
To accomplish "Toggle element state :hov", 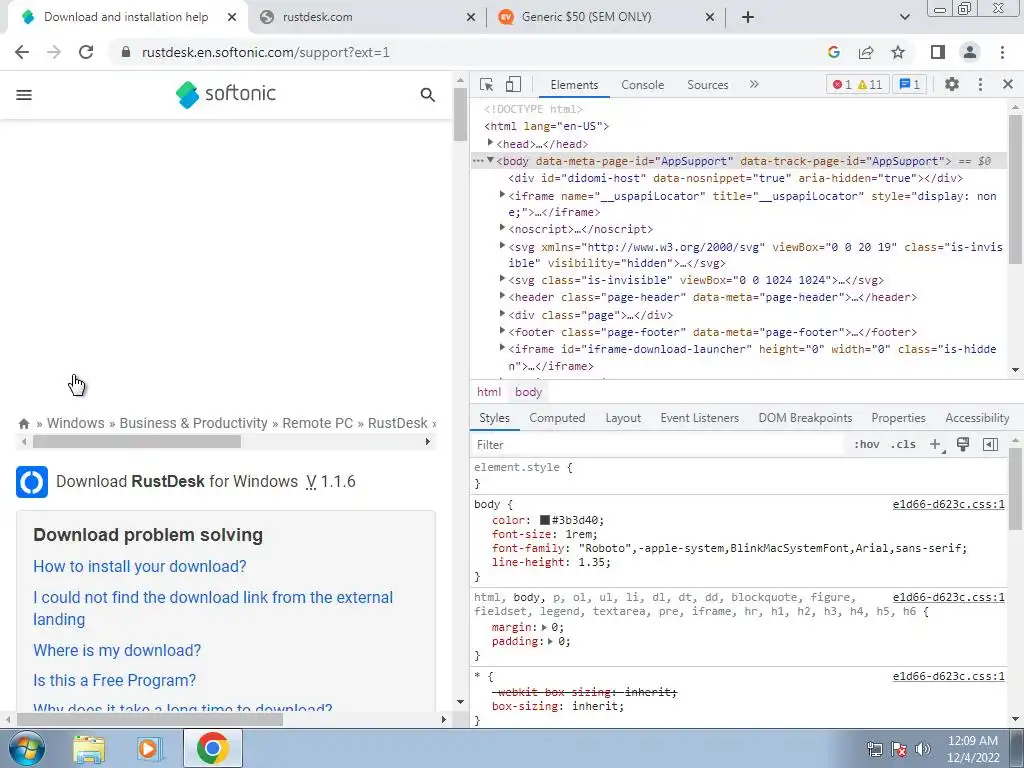I will click(x=867, y=445).
